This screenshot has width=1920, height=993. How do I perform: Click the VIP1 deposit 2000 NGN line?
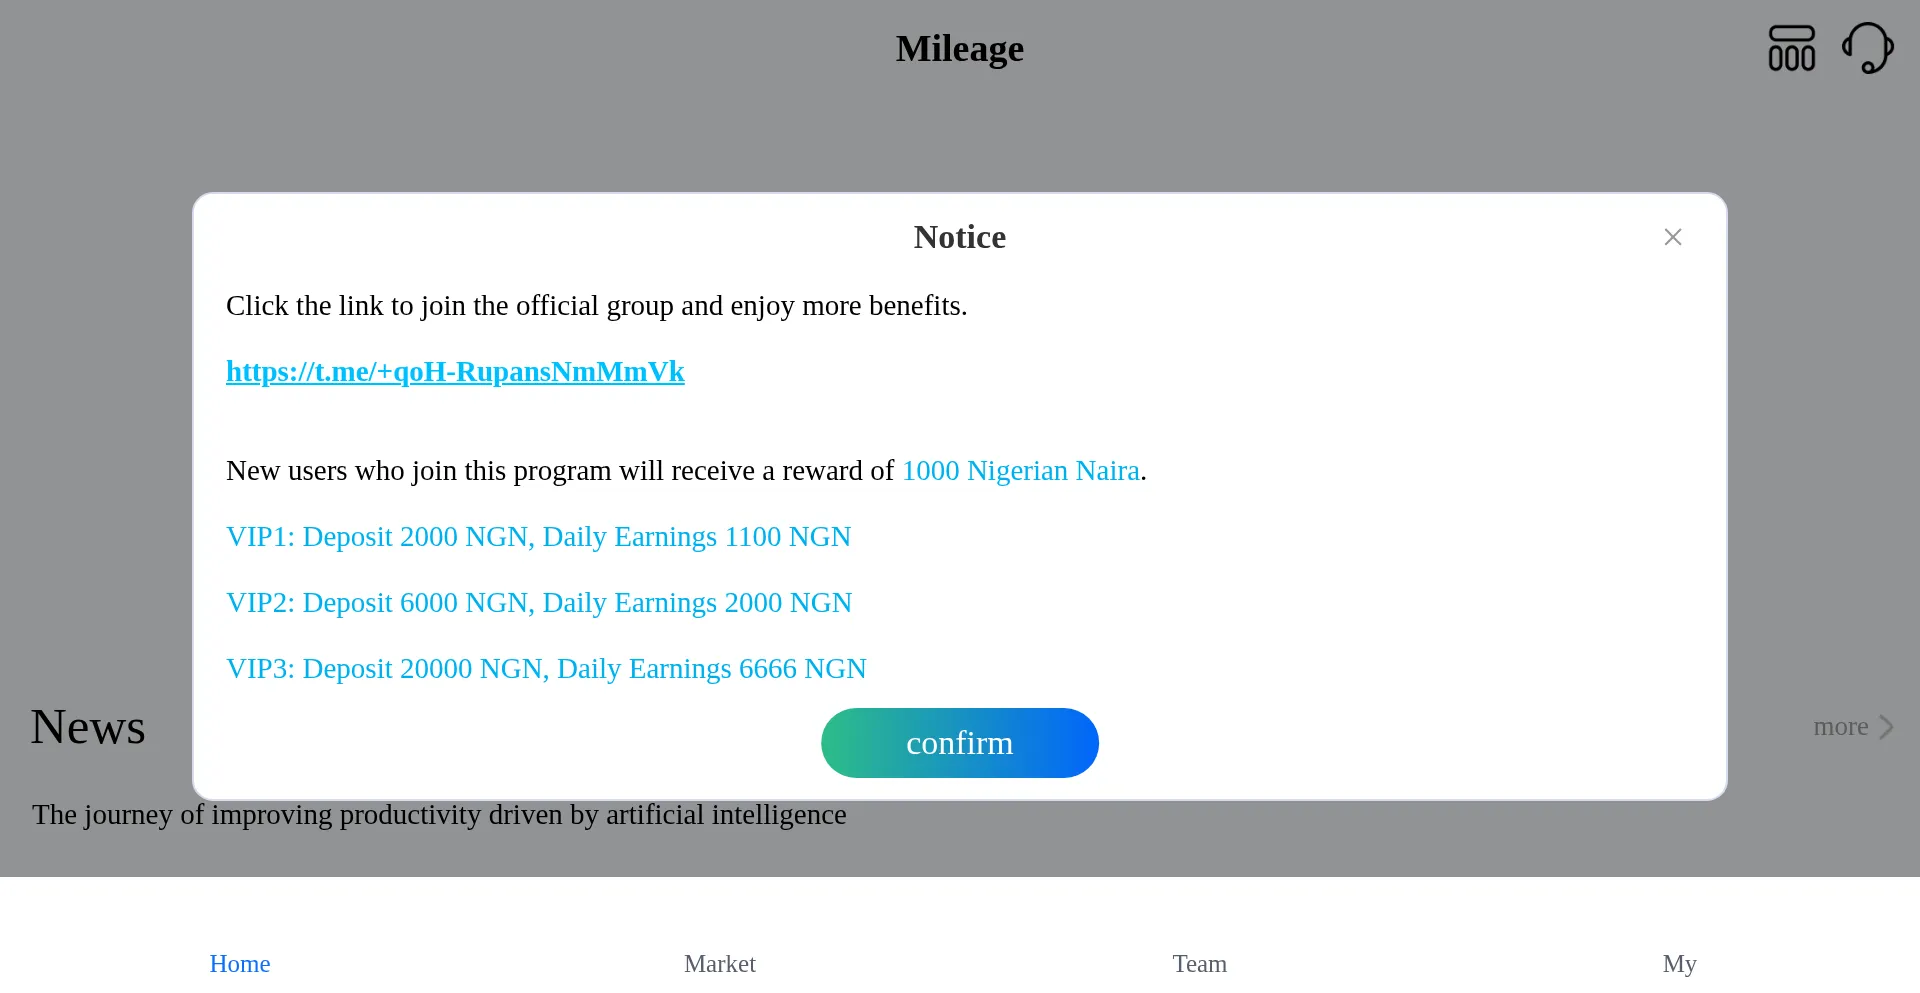click(x=538, y=537)
